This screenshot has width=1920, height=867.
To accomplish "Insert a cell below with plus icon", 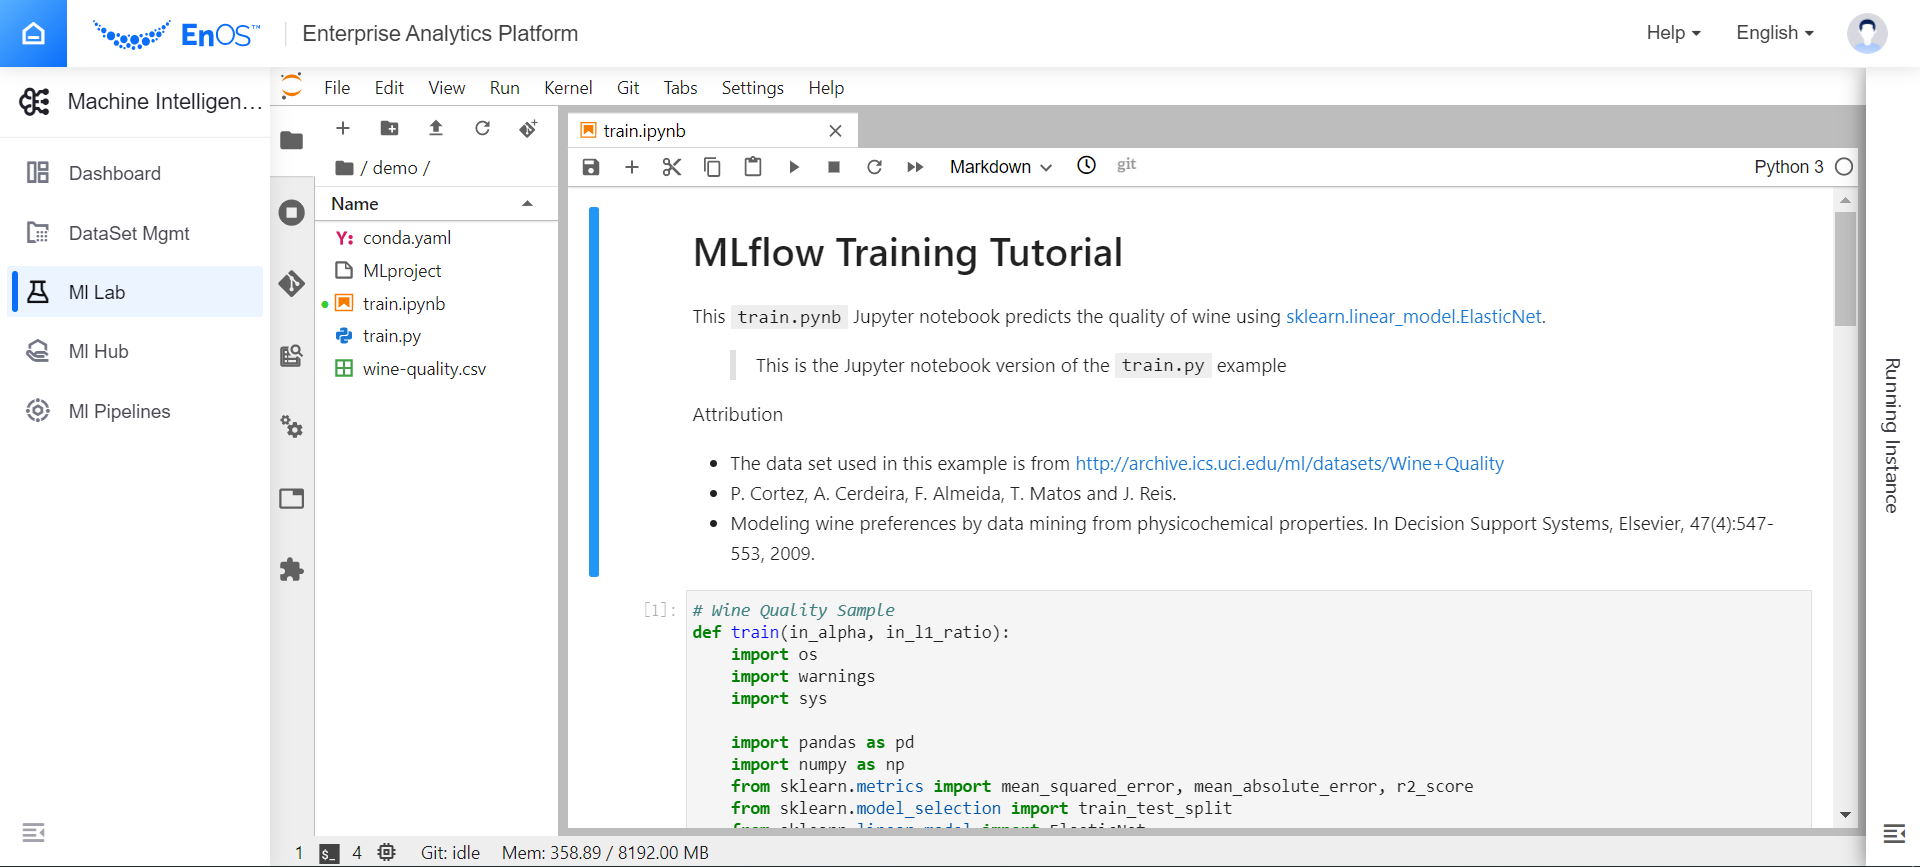I will coord(632,167).
